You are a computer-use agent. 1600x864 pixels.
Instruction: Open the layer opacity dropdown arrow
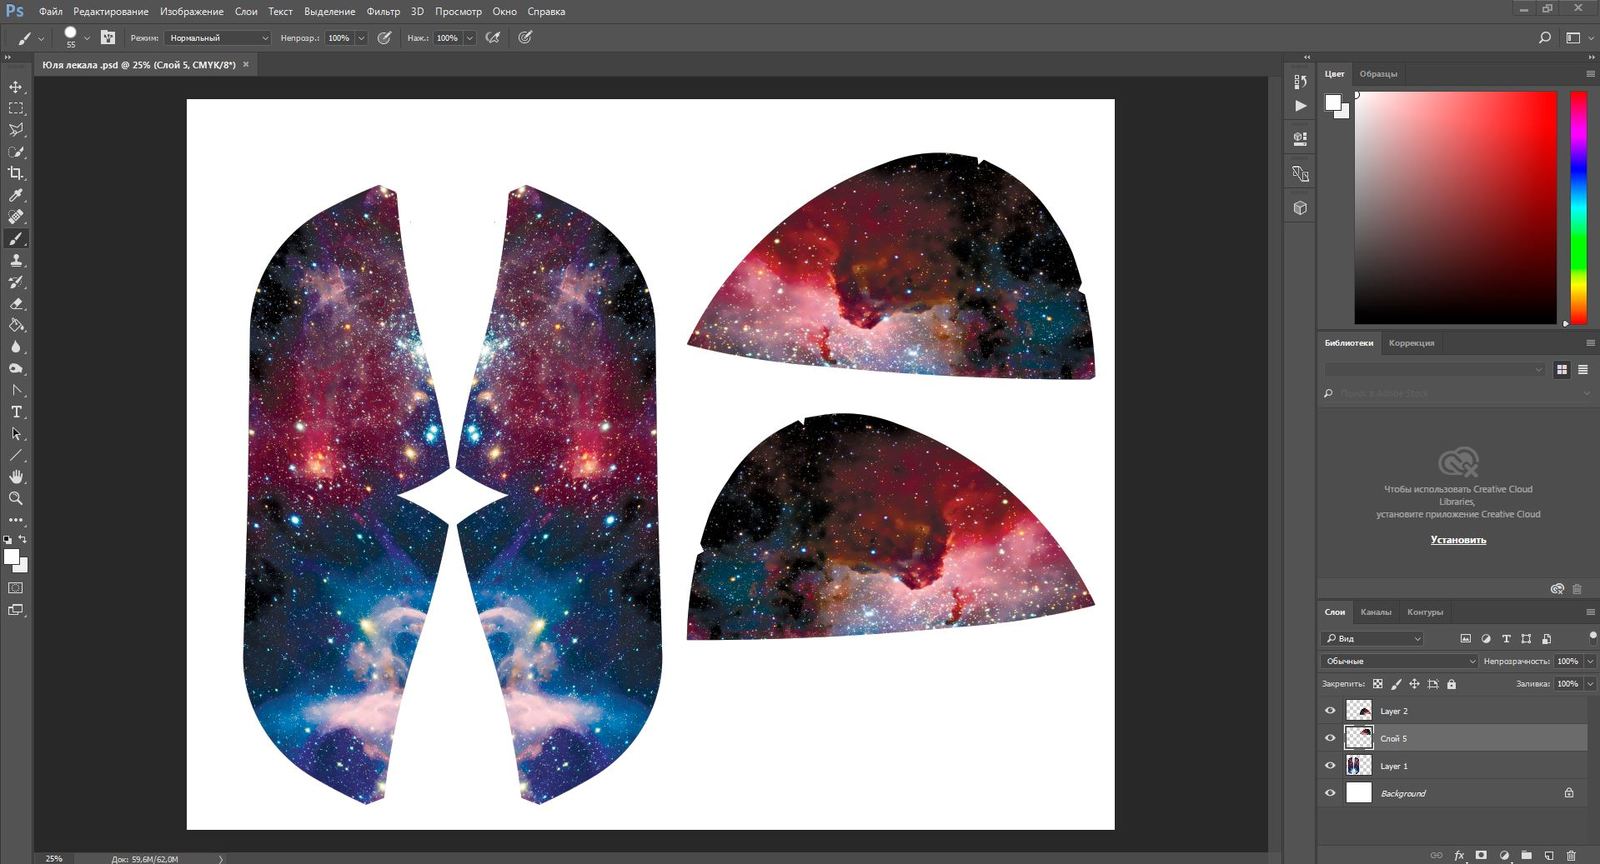(1590, 661)
